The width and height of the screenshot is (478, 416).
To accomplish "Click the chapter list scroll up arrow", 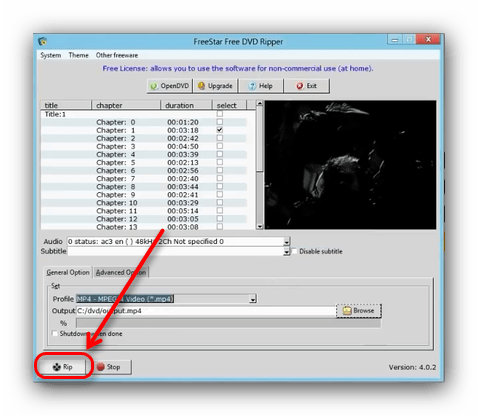I will pos(260,104).
